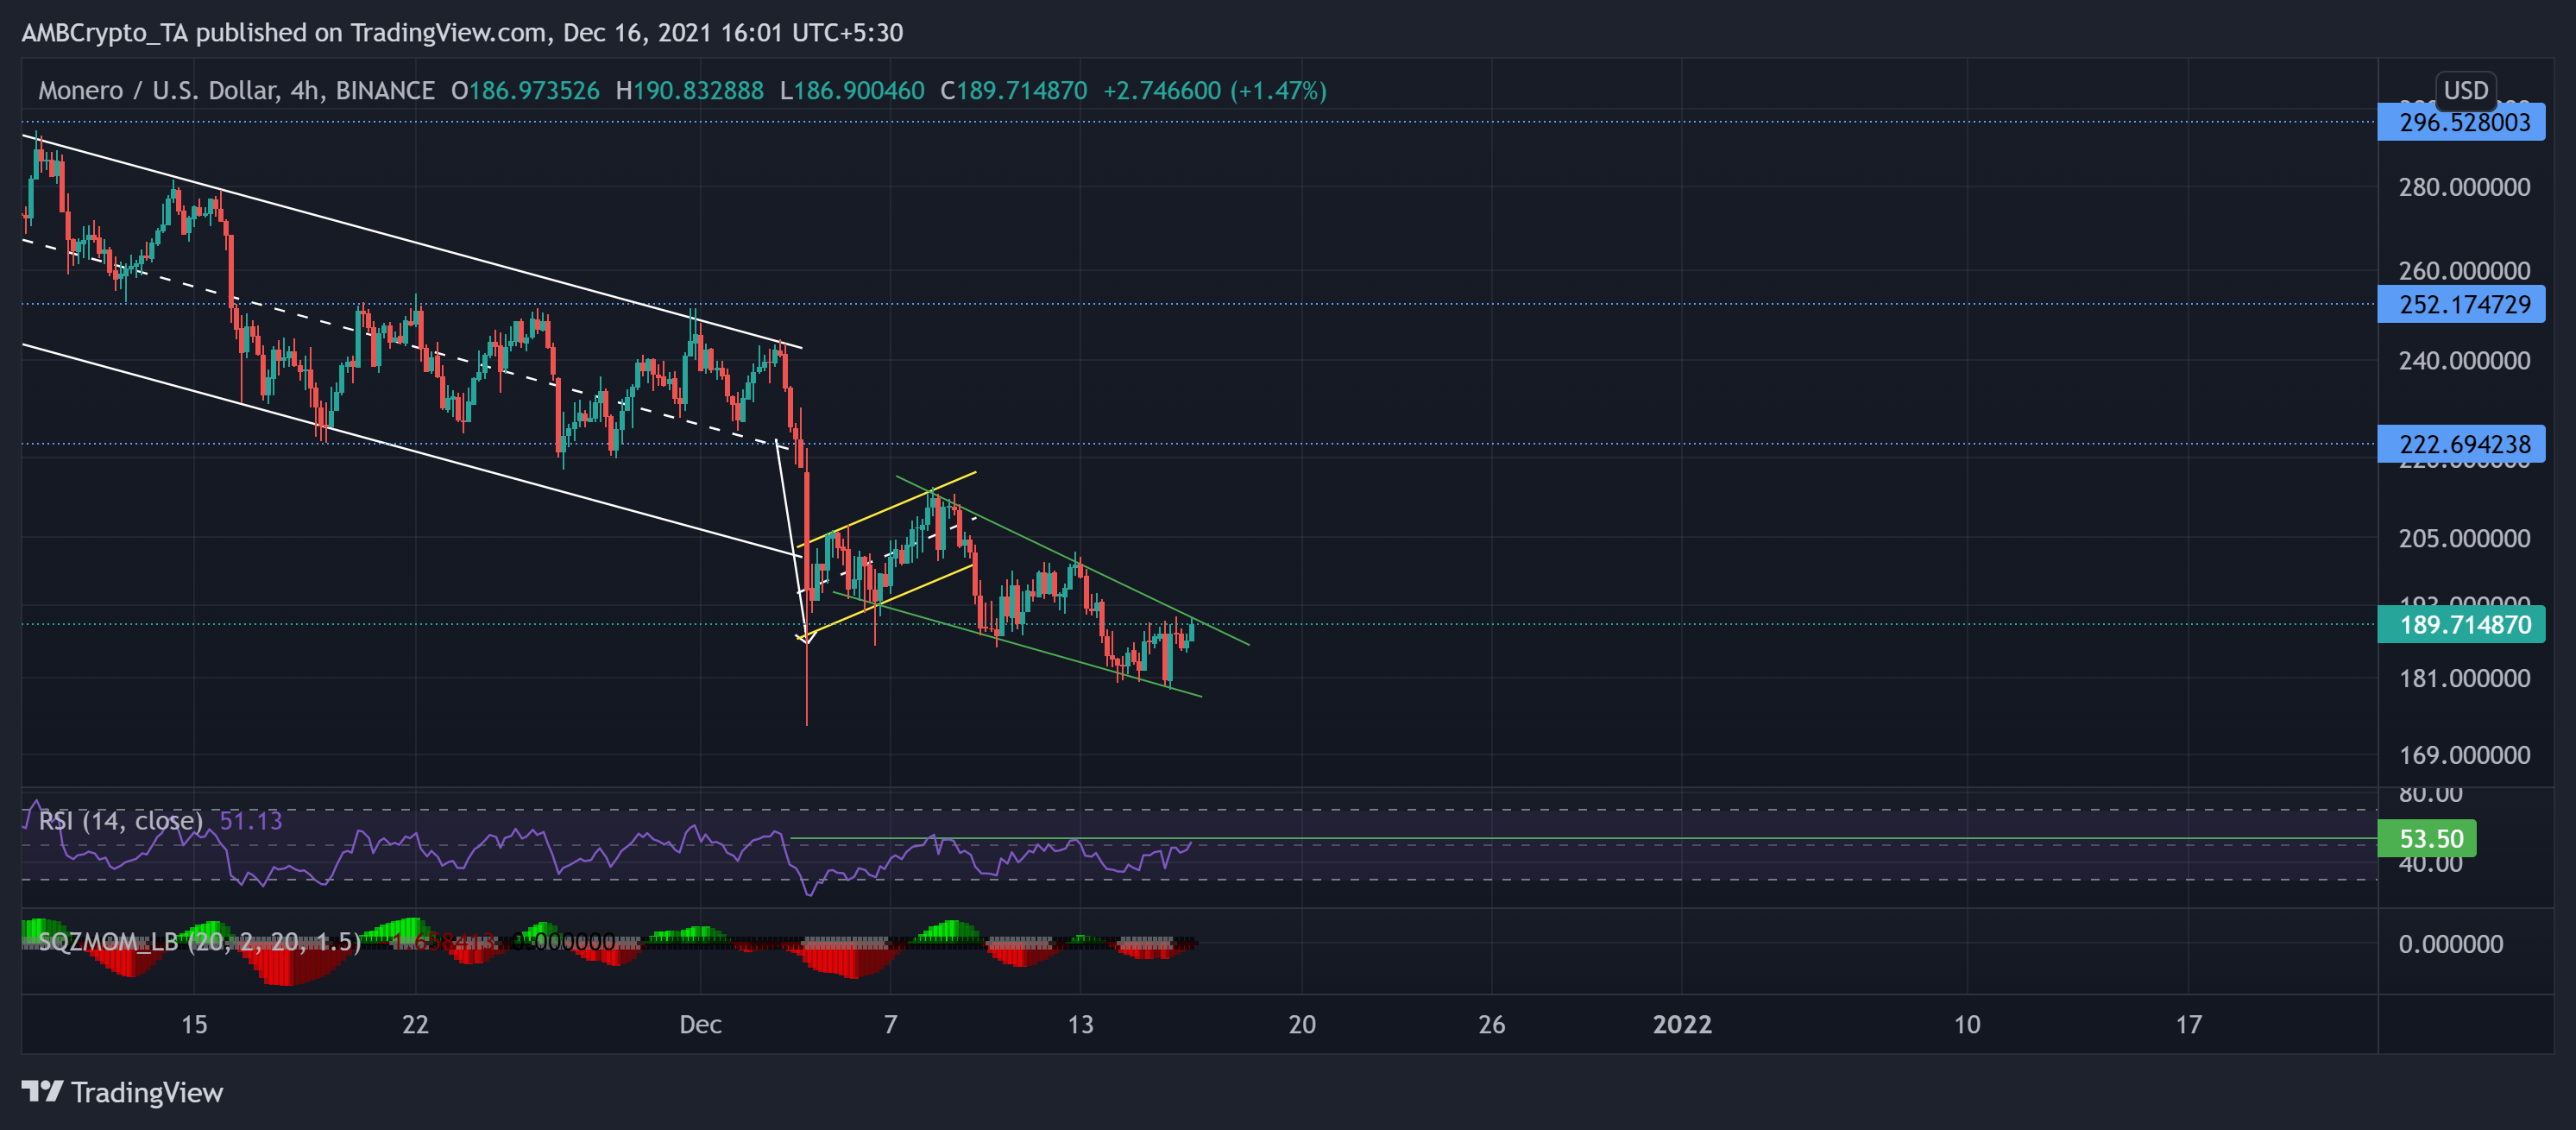This screenshot has width=2576, height=1130.
Task: Click the 169.000000 price axis label
Action: click(2464, 755)
